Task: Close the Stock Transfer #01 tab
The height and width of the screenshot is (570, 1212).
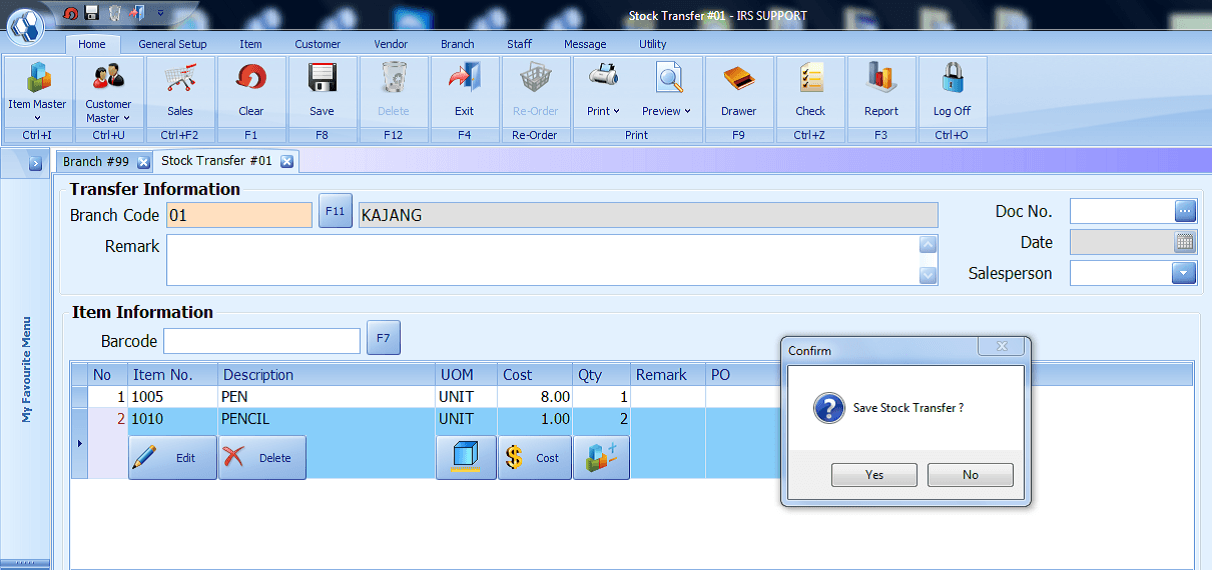Action: tap(286, 161)
